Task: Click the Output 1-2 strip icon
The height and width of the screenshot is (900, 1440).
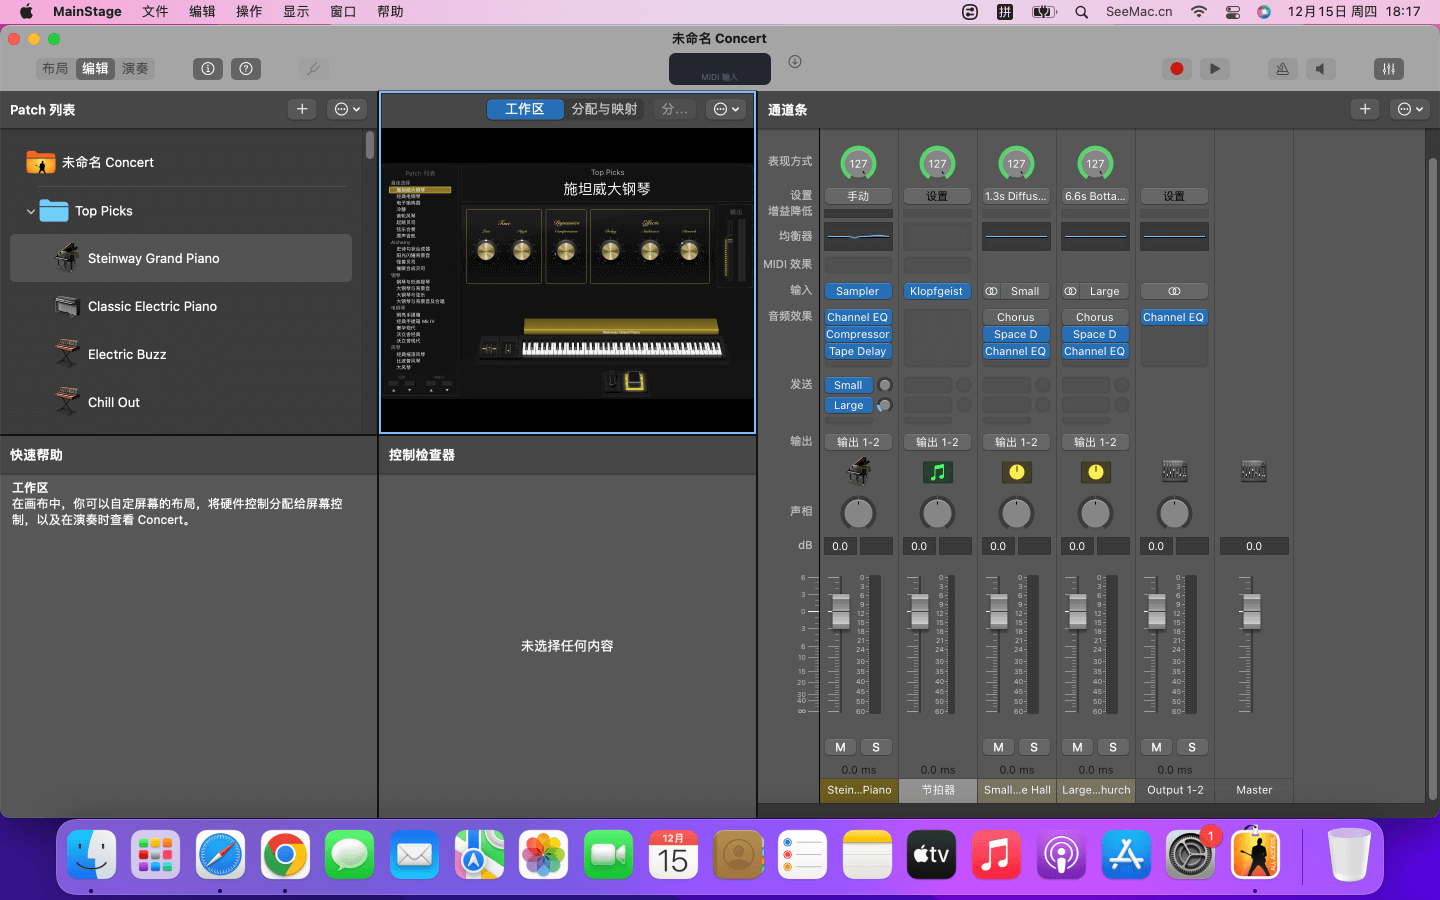Action: (x=1174, y=471)
